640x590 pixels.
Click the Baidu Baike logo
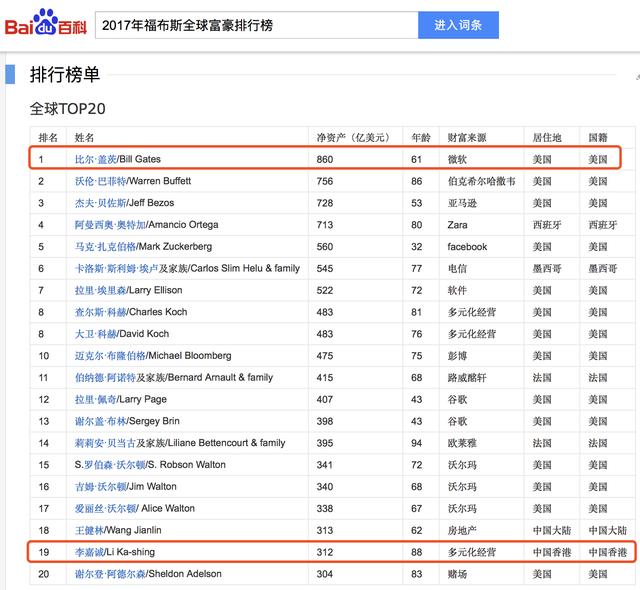point(46,22)
